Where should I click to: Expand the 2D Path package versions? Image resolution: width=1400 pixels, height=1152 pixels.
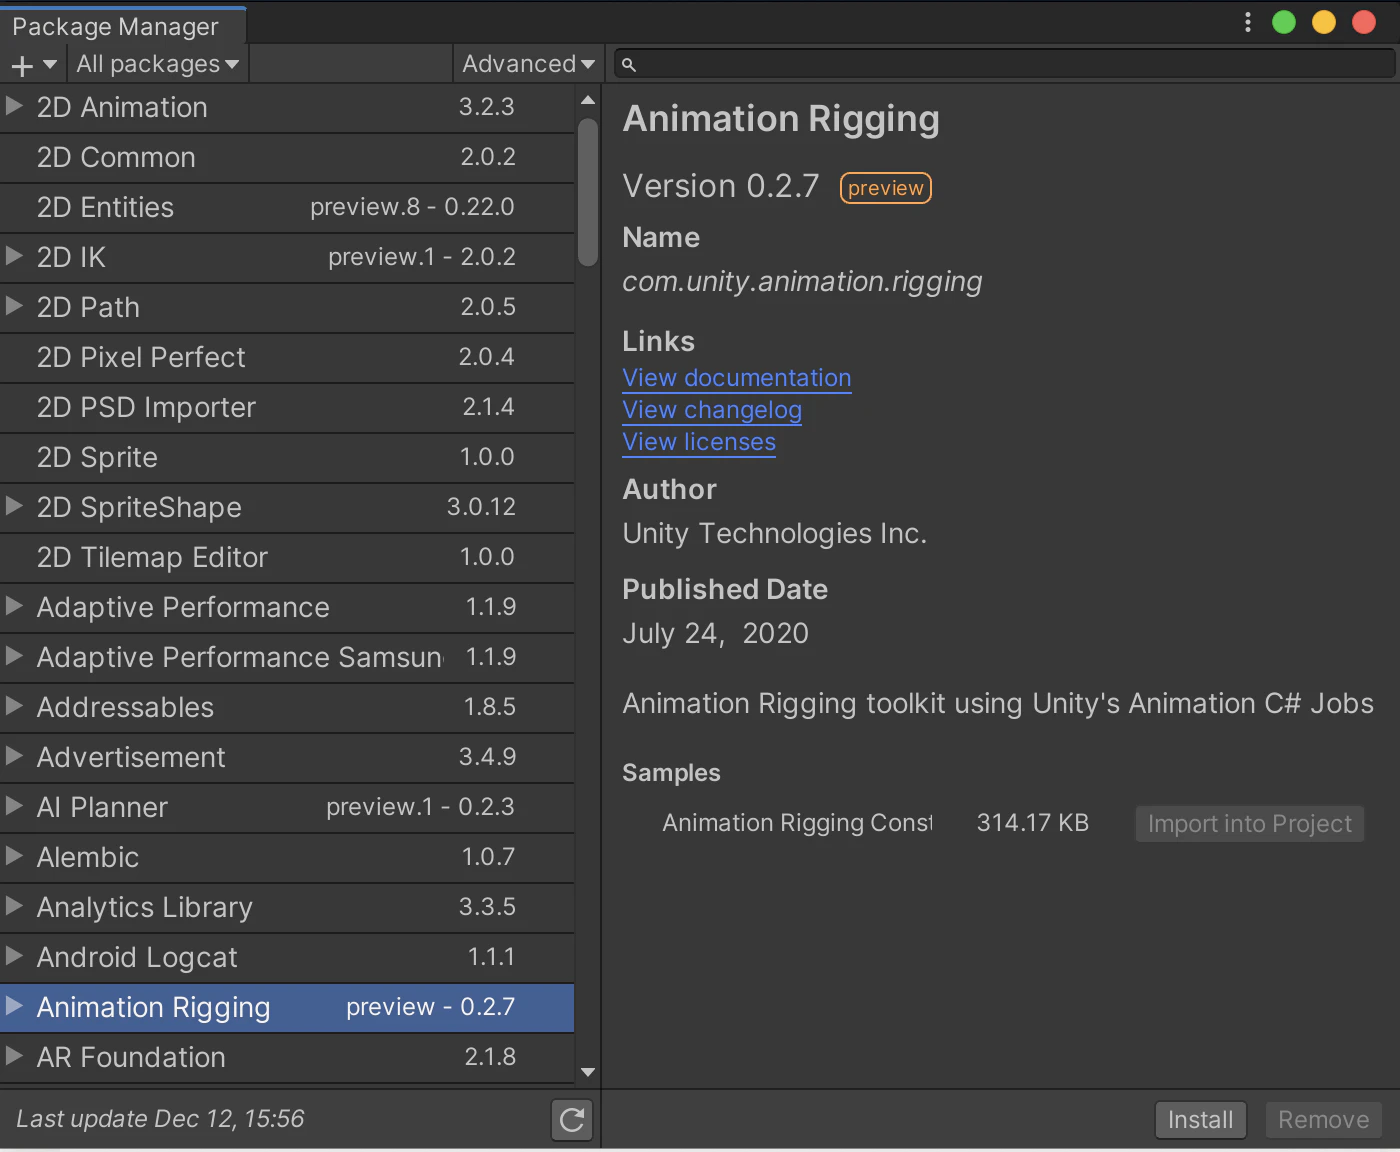[14, 306]
